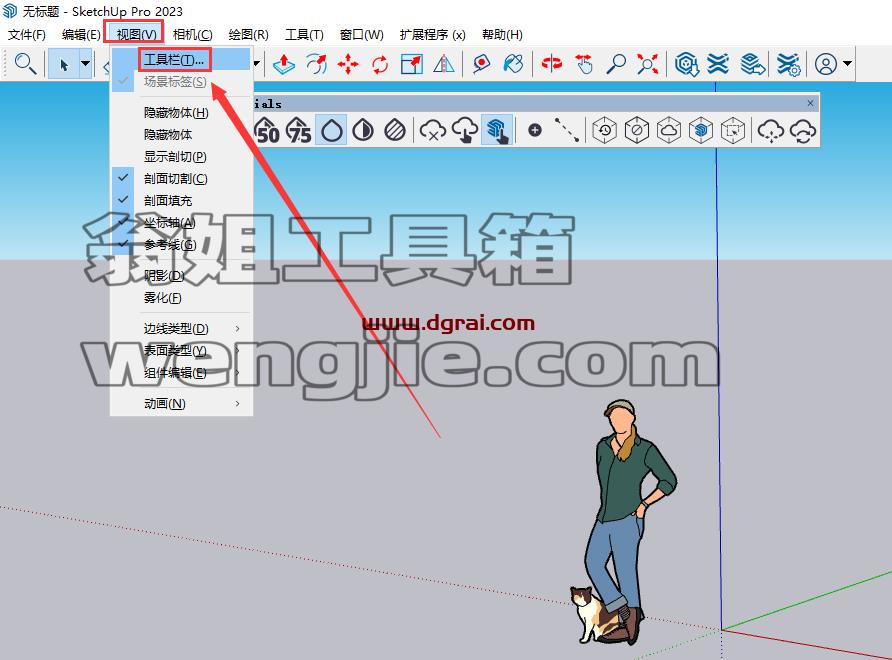Open 3D Warehouse icon
This screenshot has width=892, height=660.
[687, 64]
